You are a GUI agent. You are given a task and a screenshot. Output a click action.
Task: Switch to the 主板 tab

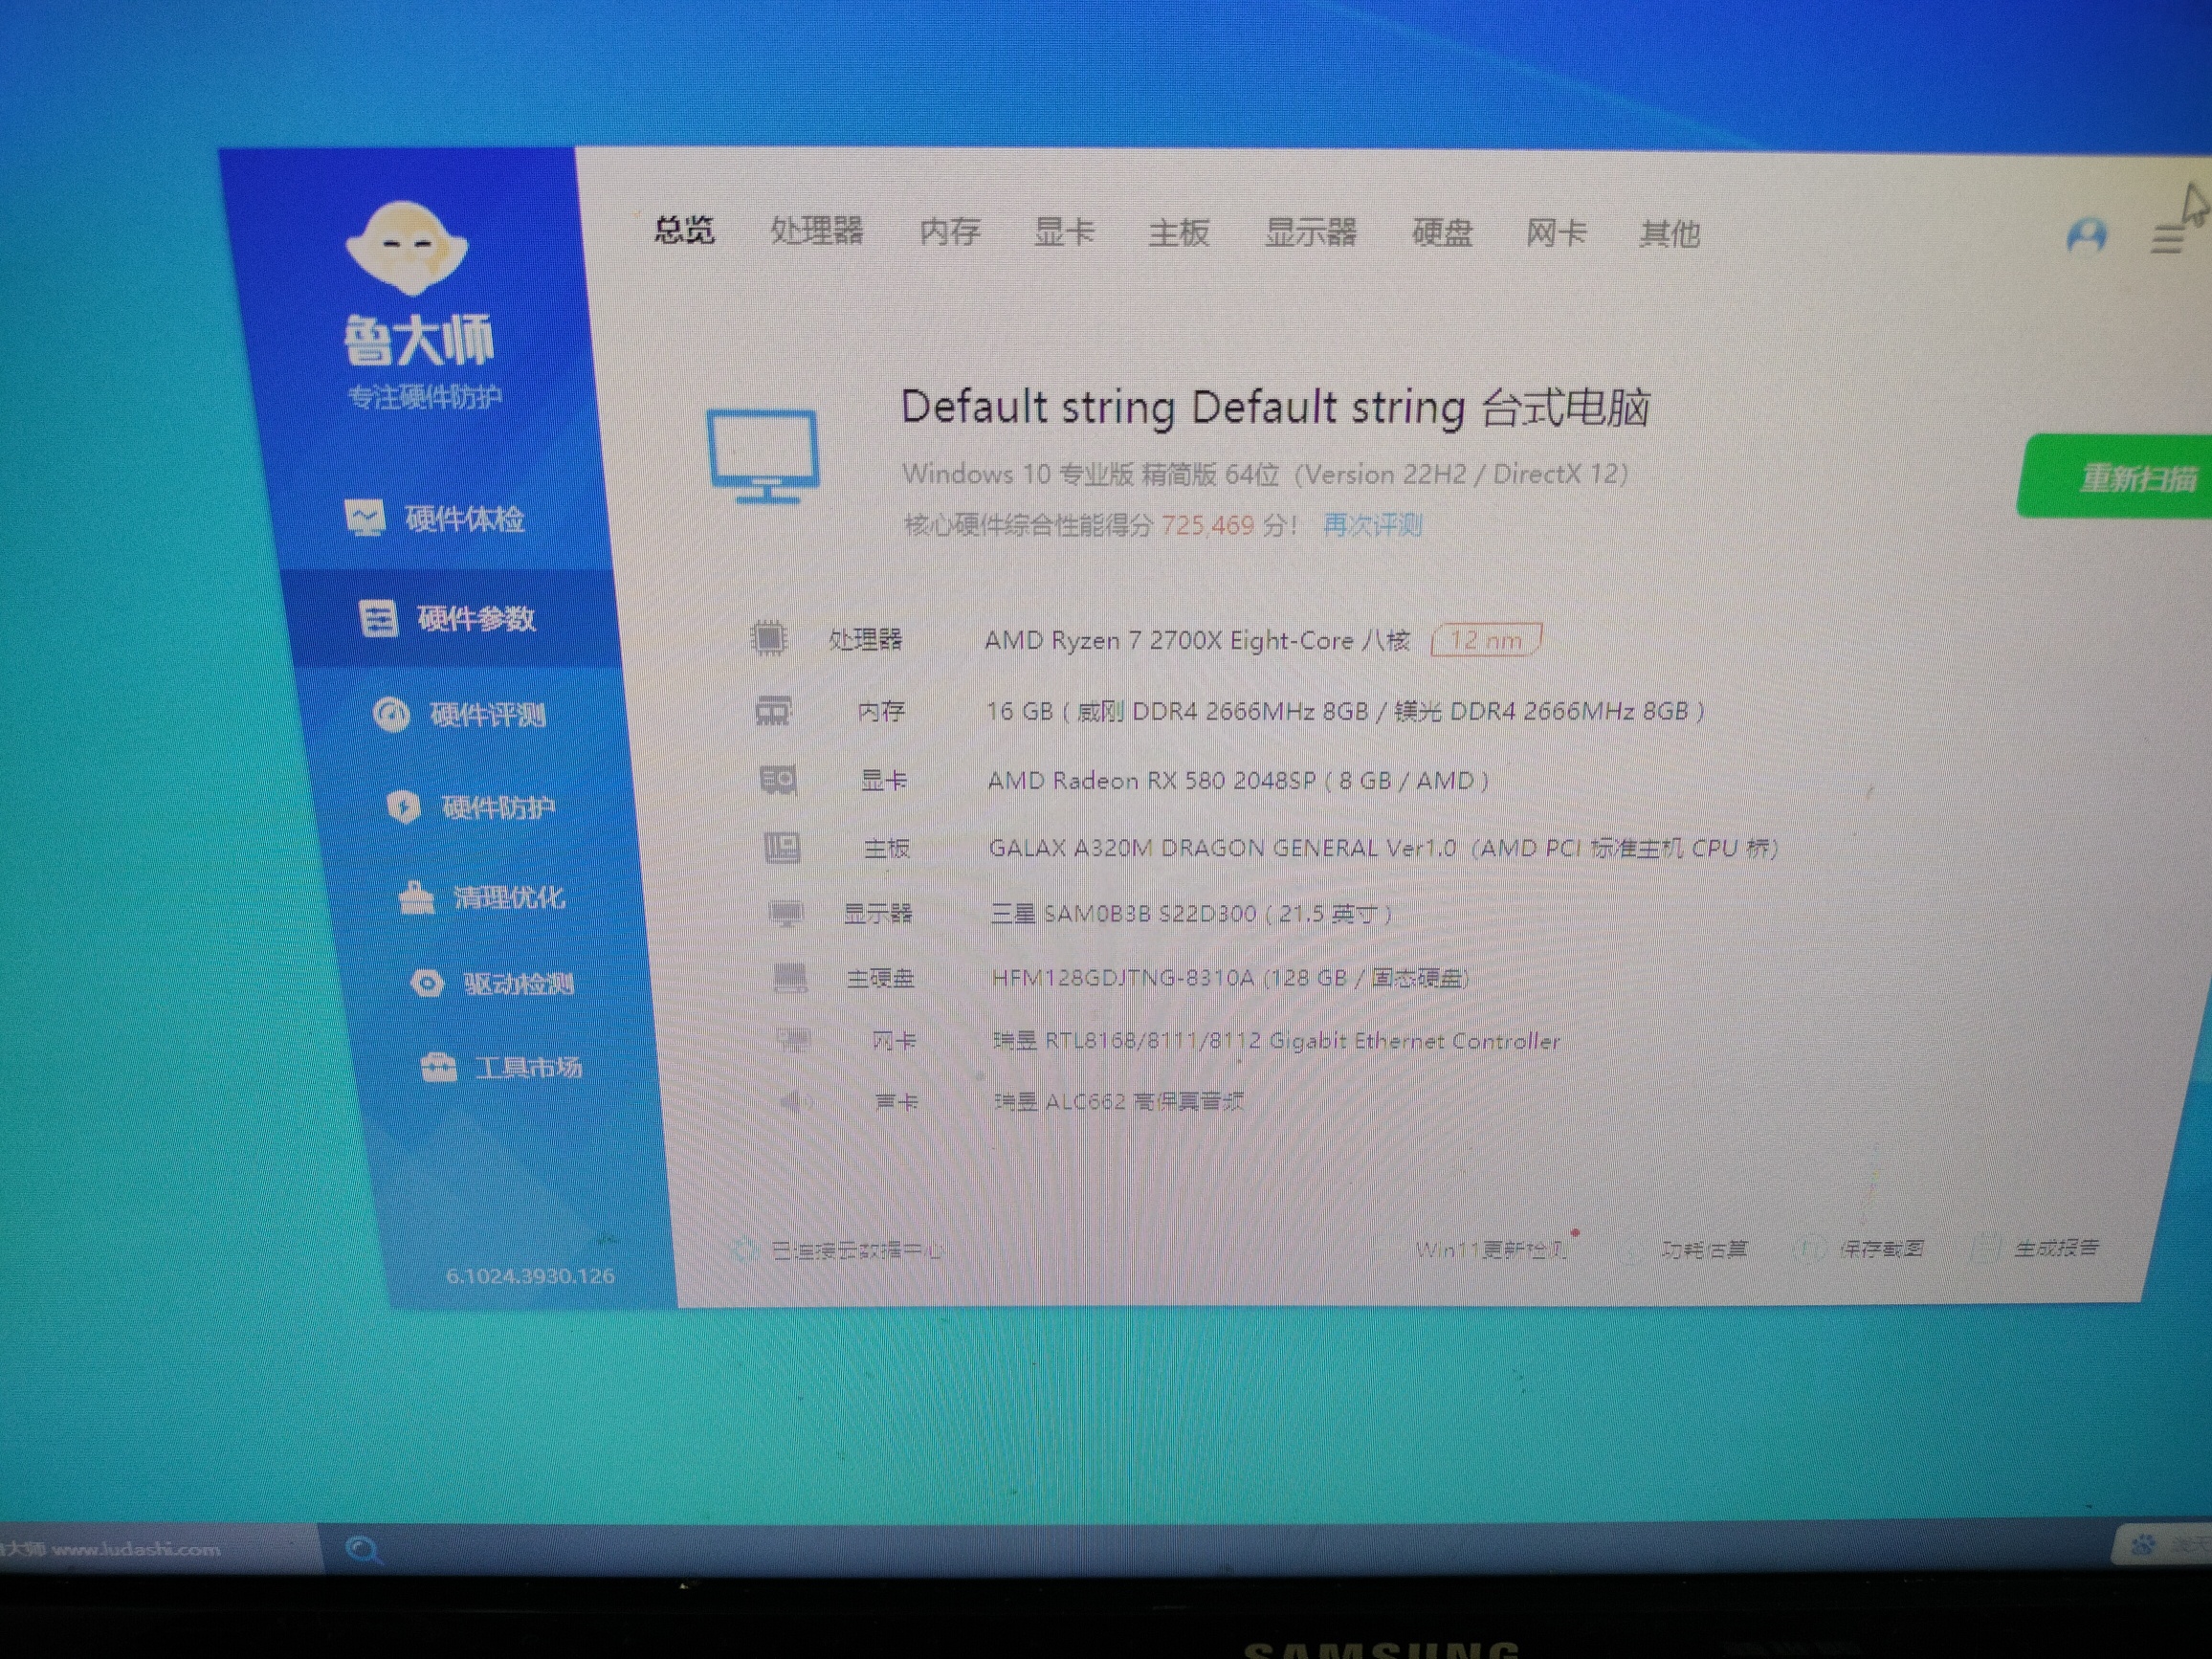tap(1178, 233)
